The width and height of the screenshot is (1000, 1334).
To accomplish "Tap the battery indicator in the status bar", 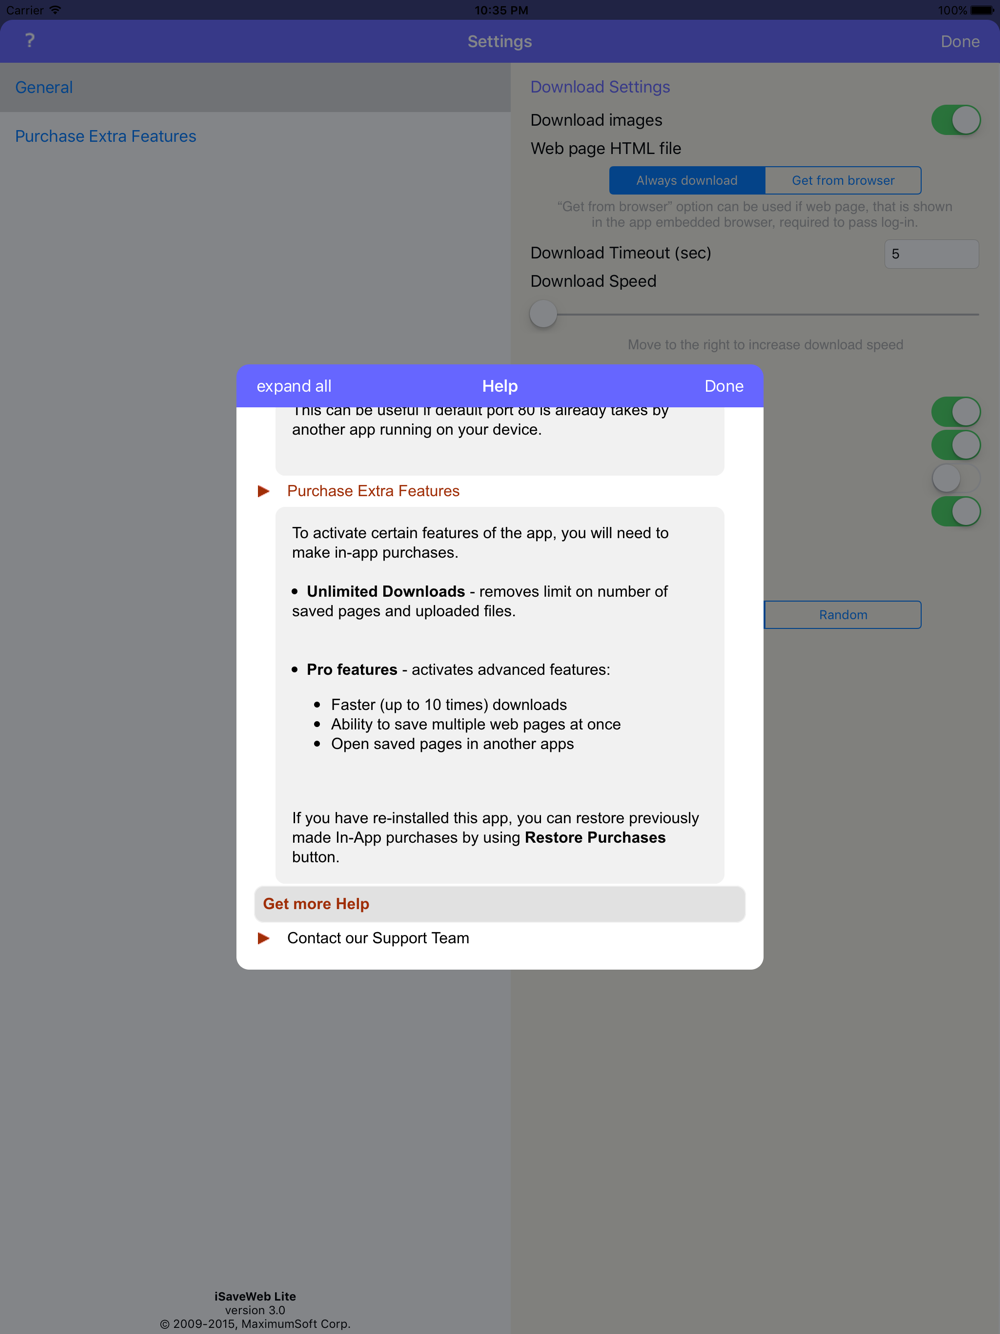I will tap(982, 10).
